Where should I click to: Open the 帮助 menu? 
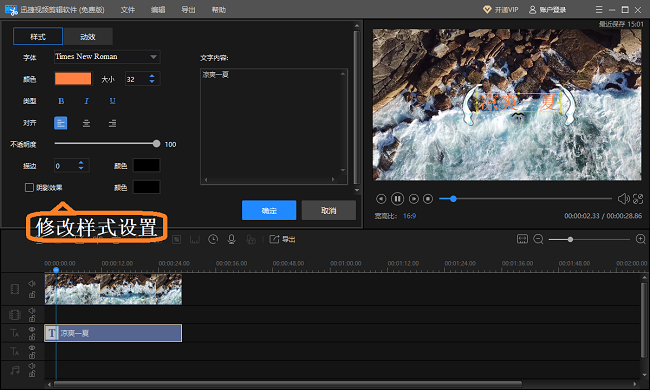(218, 10)
